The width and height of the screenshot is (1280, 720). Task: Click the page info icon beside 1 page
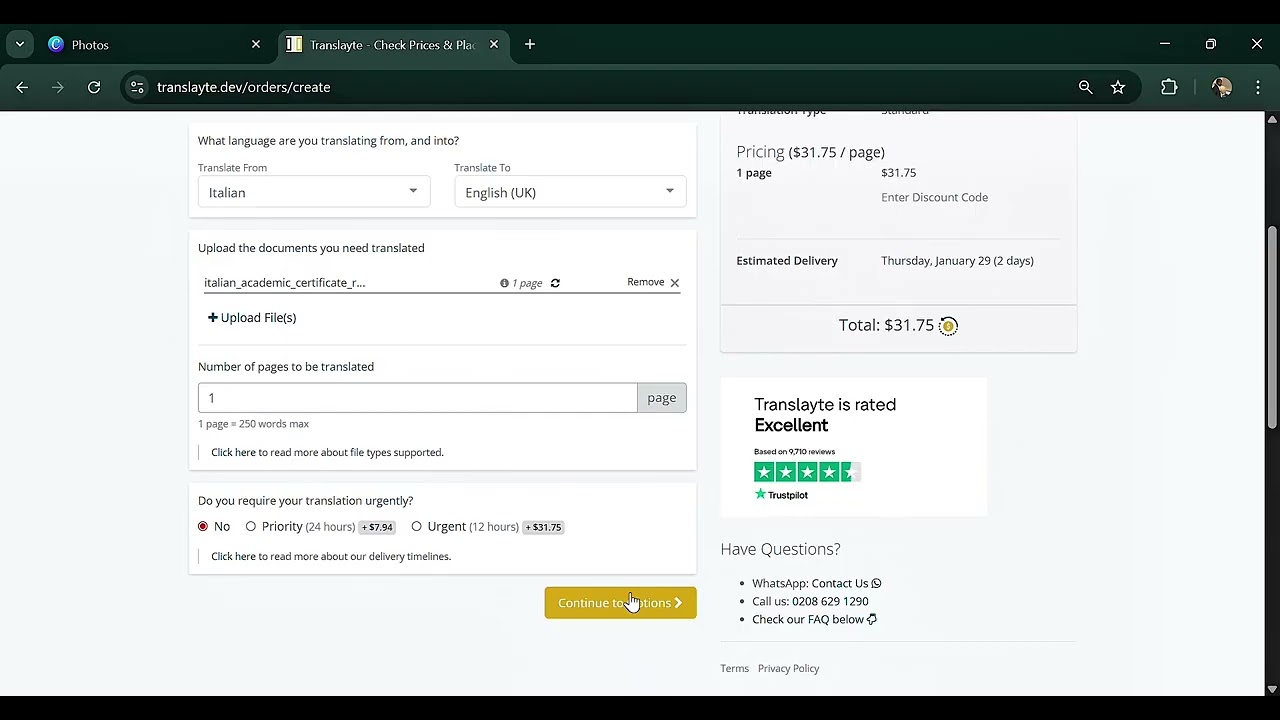point(504,283)
